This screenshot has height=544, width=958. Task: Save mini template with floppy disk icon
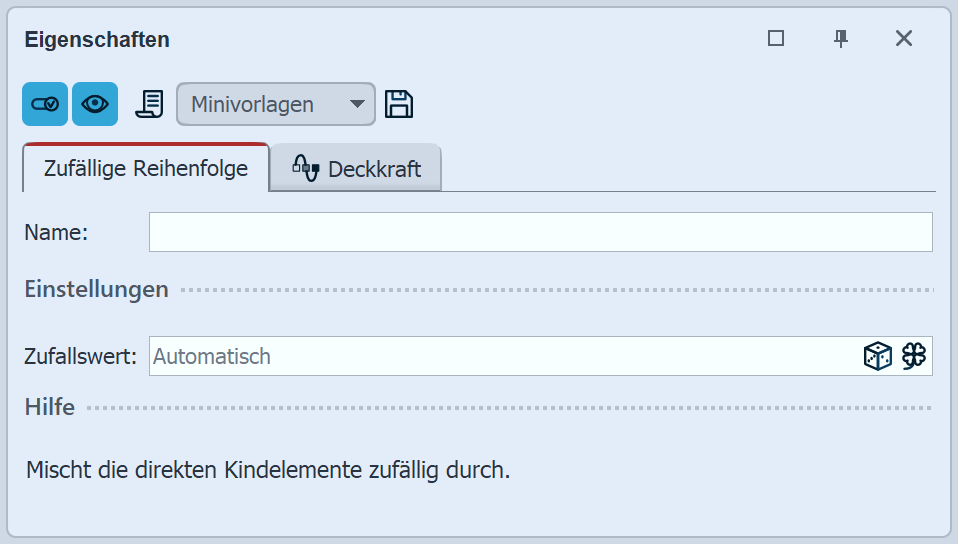[x=399, y=104]
